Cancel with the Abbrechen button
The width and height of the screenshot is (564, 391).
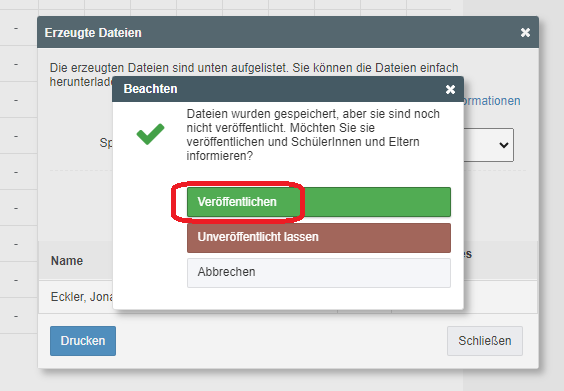click(319, 273)
